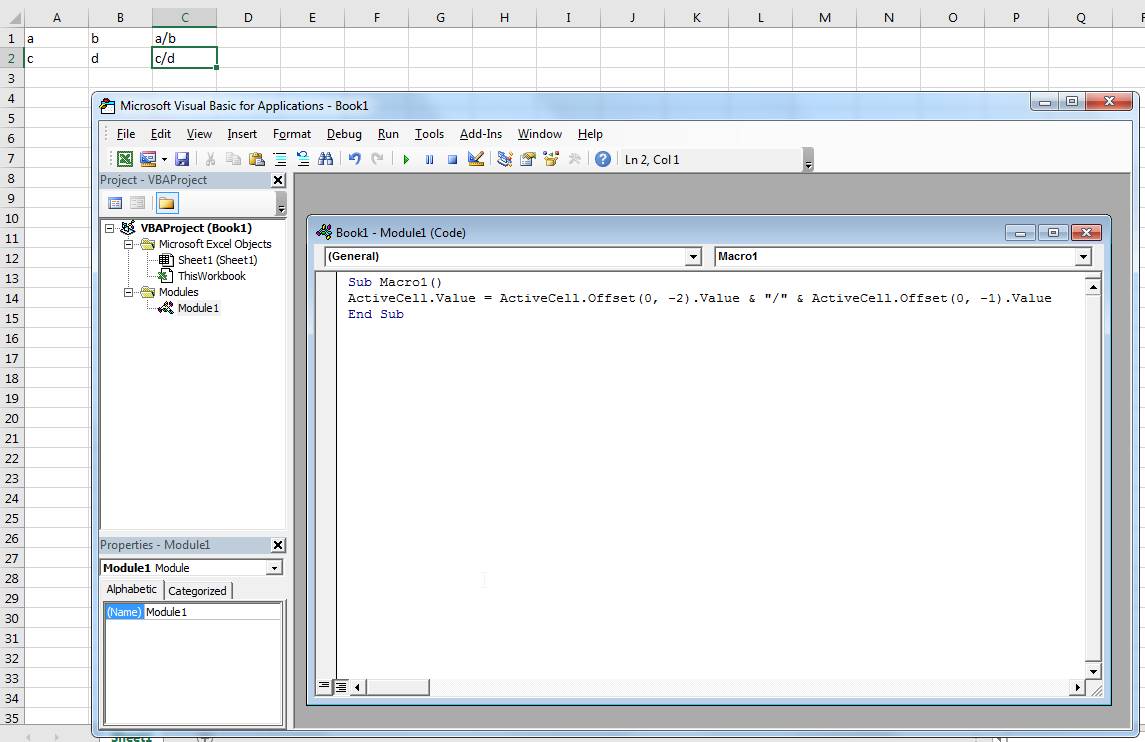
Task: Click the Reset stop icon
Action: pyautogui.click(x=452, y=159)
